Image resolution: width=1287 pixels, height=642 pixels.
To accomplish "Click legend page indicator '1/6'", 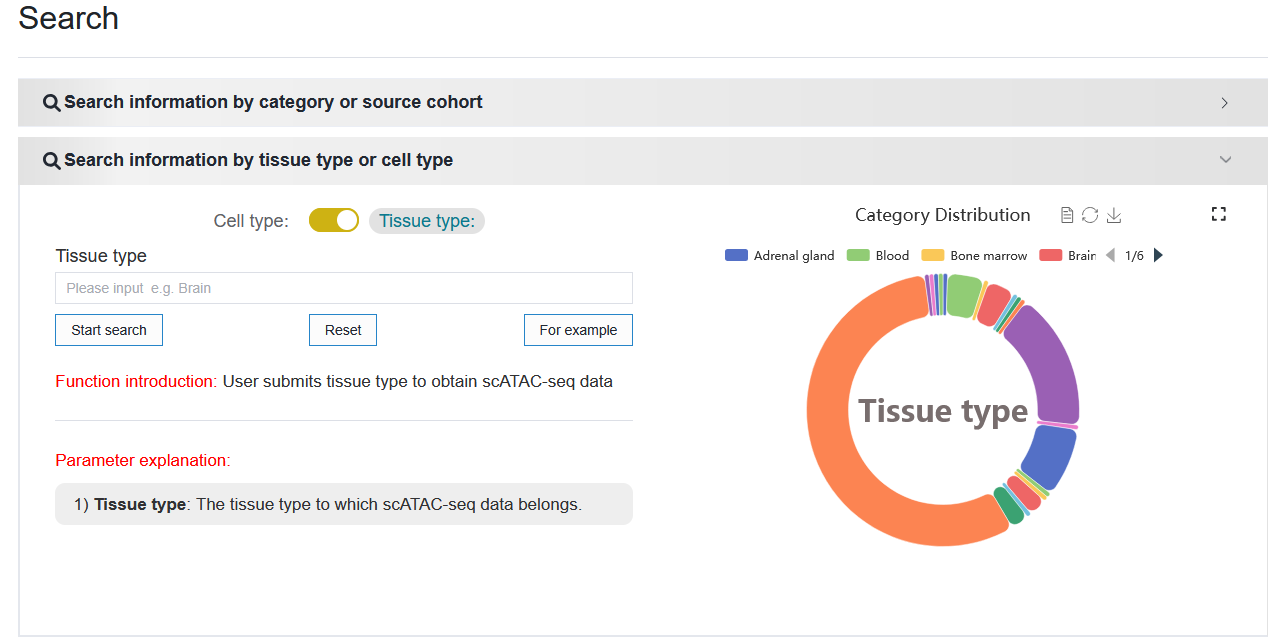I will pos(1134,256).
